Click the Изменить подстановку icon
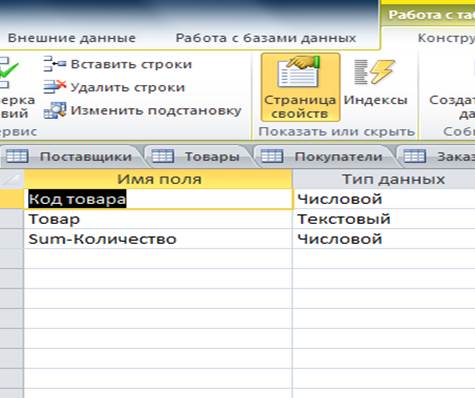This screenshot has width=475, height=398. [55, 110]
